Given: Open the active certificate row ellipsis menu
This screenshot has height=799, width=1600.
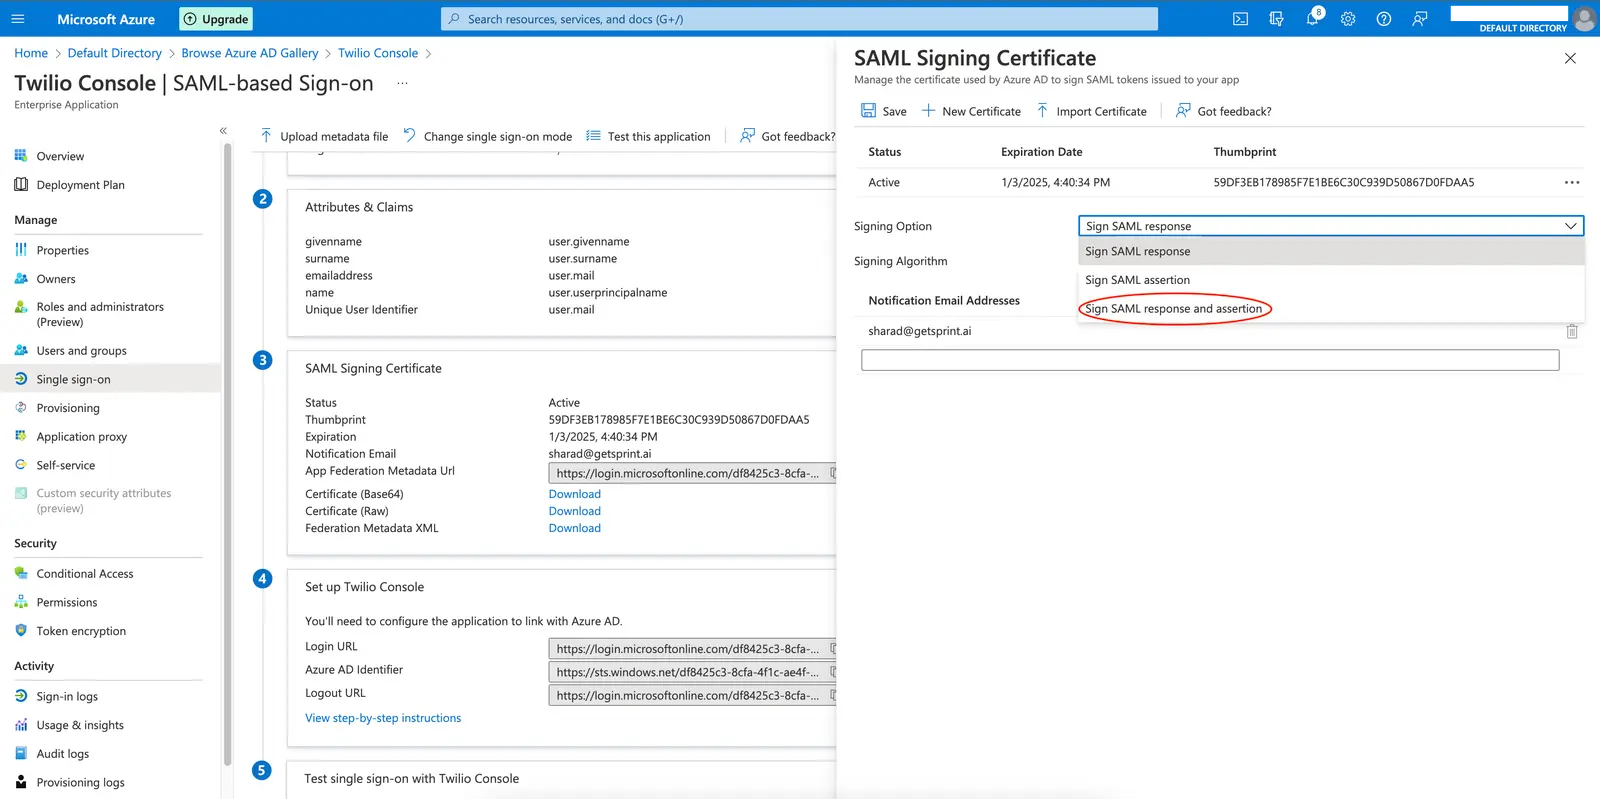Looking at the screenshot, I should coord(1572,182).
